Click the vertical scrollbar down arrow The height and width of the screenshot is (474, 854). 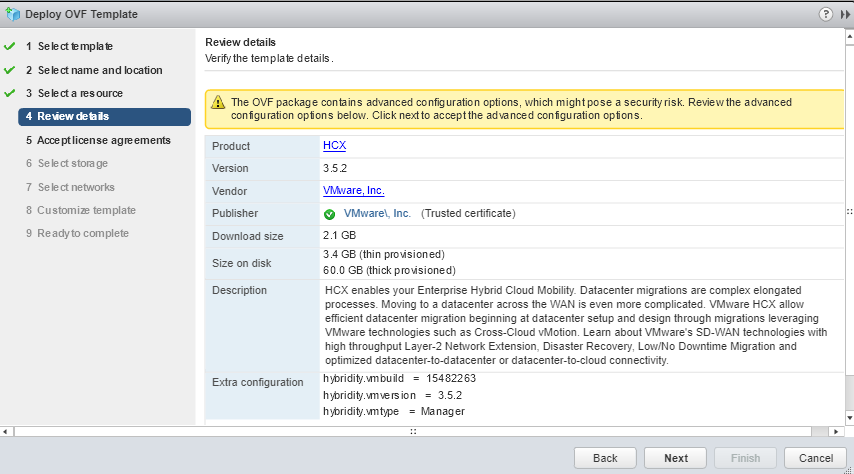pyautogui.click(x=849, y=418)
